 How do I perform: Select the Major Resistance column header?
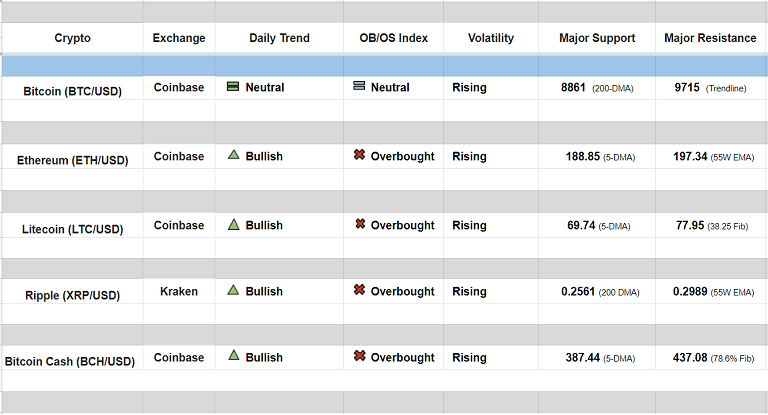710,38
